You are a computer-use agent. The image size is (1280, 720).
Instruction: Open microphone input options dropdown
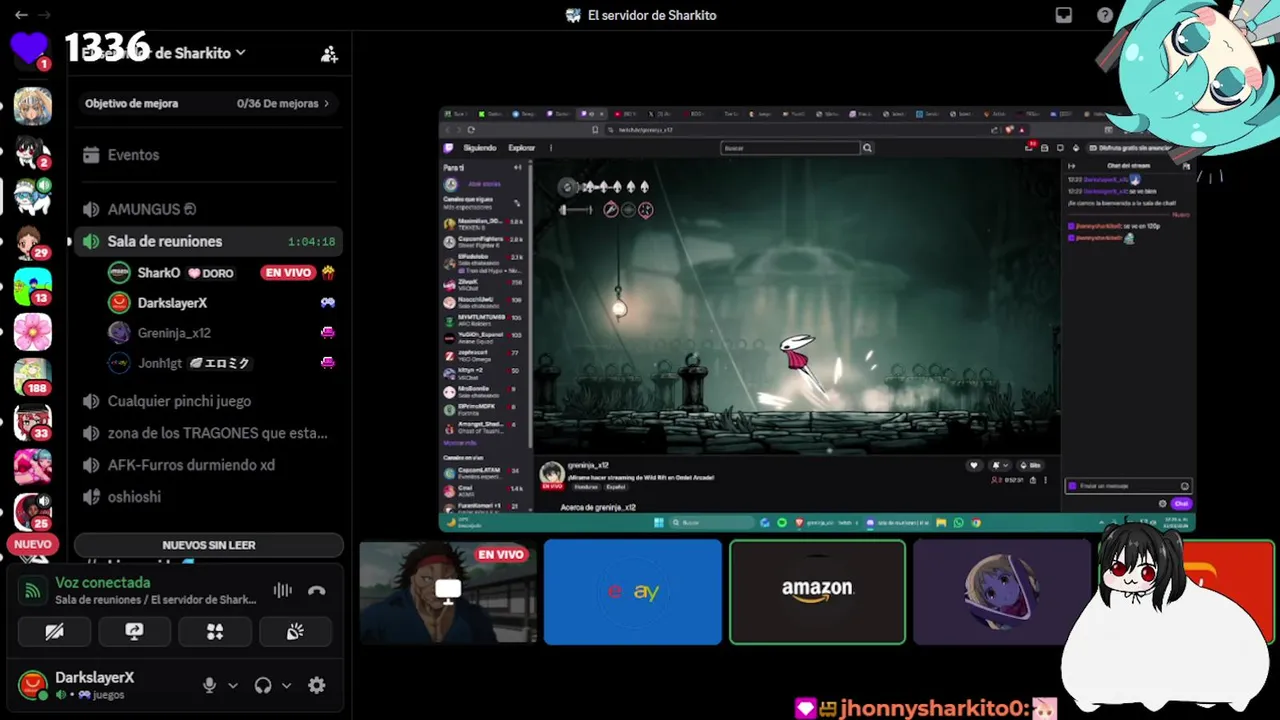pos(233,686)
